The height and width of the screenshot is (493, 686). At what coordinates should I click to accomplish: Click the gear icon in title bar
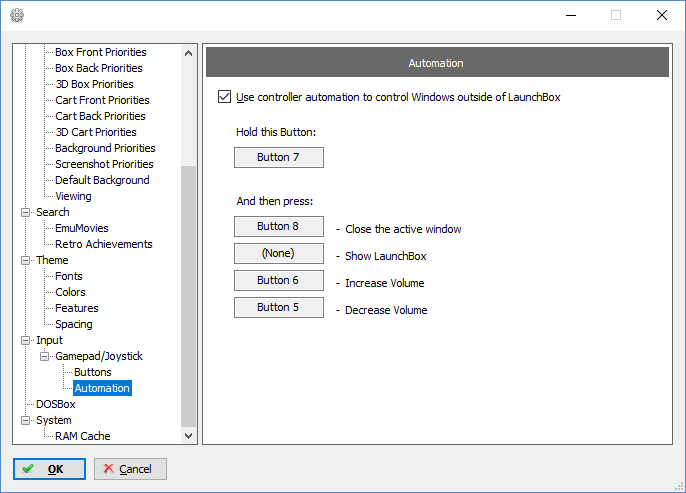(17, 15)
